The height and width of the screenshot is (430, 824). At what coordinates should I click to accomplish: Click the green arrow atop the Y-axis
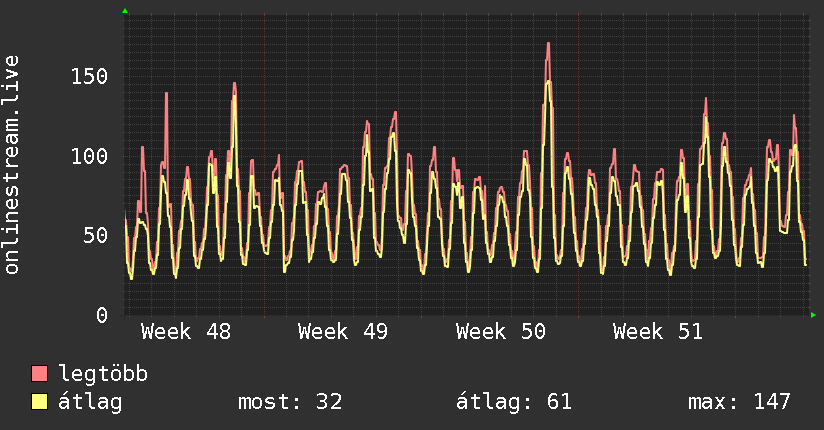tap(125, 11)
